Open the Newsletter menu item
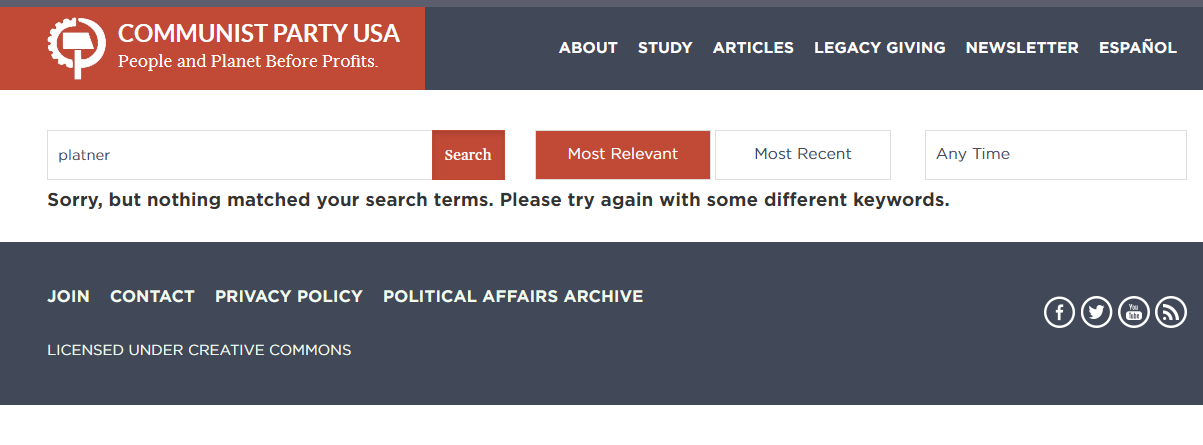 [1022, 48]
